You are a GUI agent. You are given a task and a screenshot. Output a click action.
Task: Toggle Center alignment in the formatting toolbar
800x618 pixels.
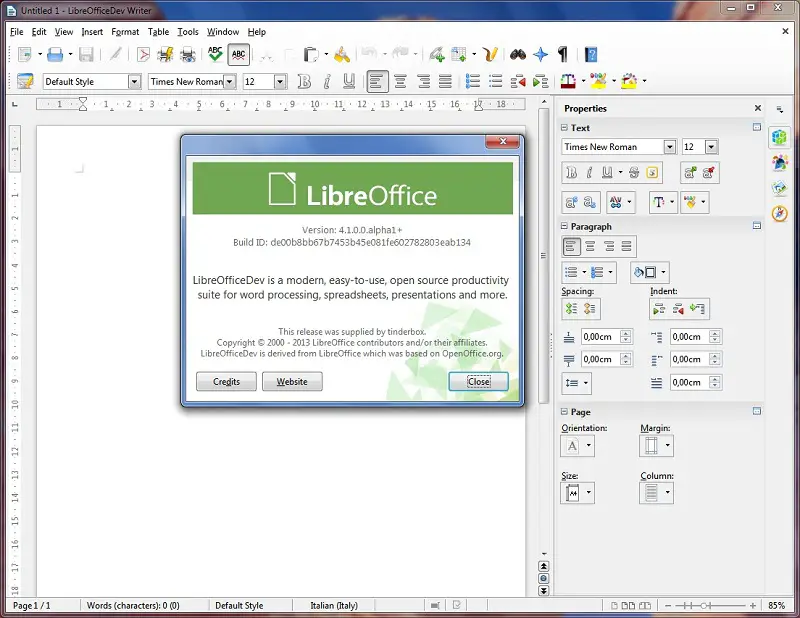coord(401,81)
